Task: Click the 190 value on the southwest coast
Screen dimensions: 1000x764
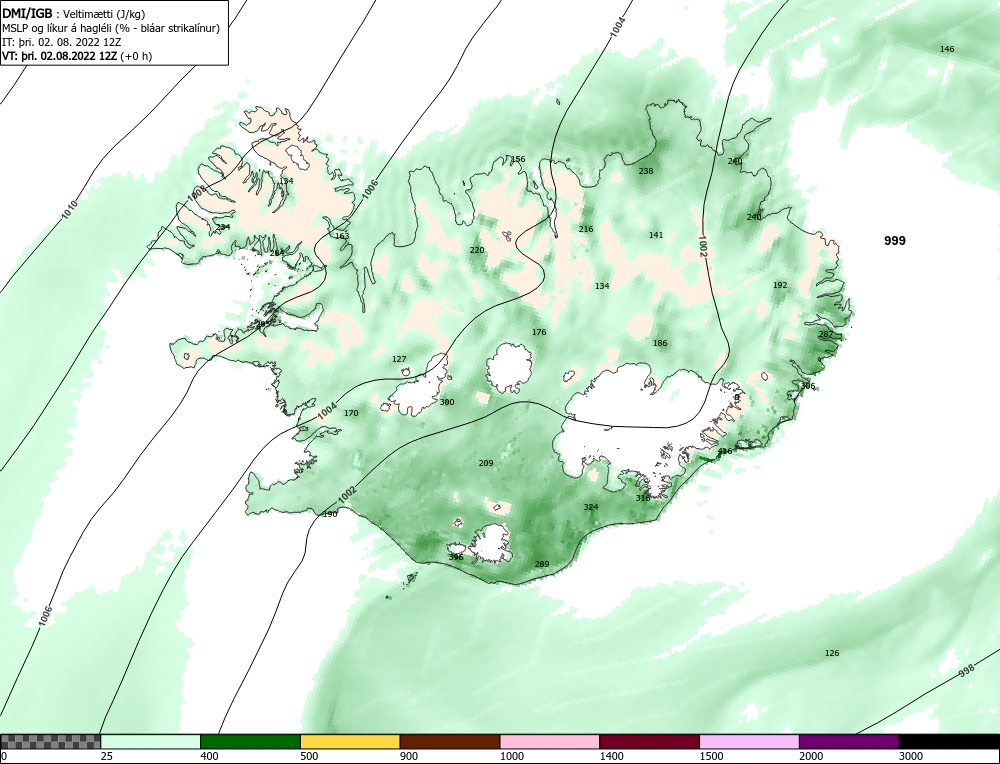Action: pos(330,514)
